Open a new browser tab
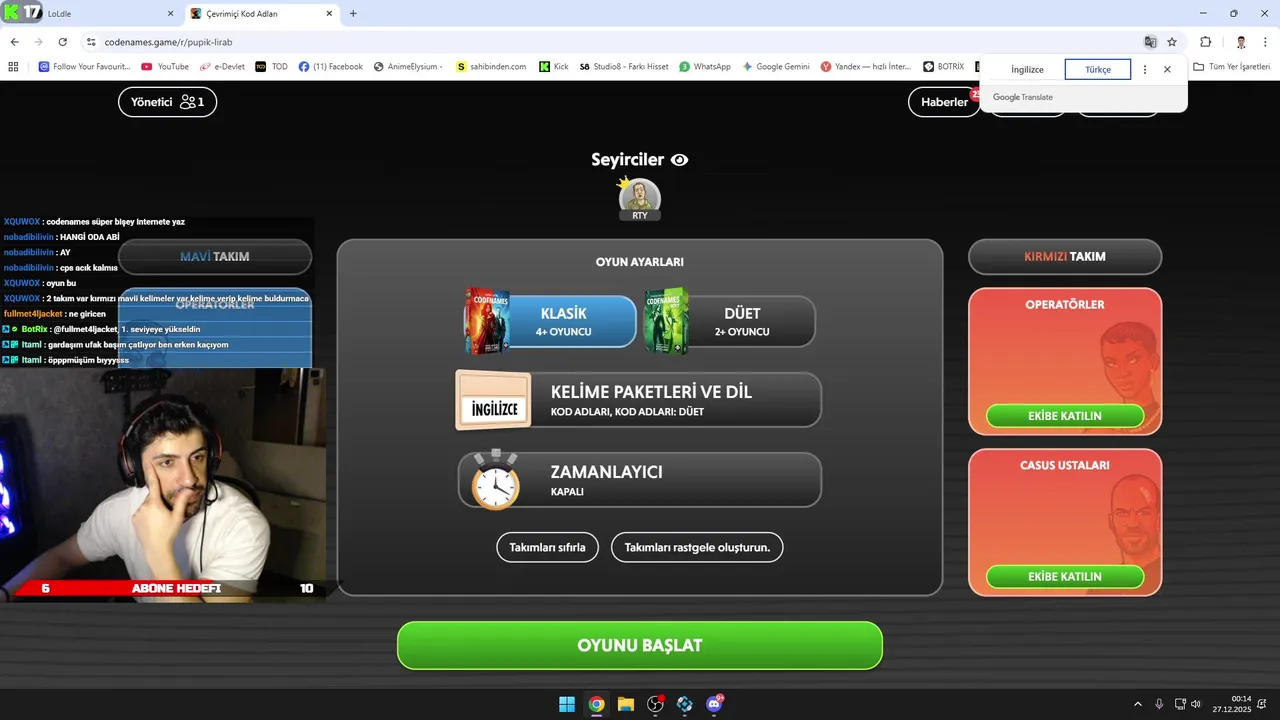Screen dimensions: 1280x720 (353, 13)
